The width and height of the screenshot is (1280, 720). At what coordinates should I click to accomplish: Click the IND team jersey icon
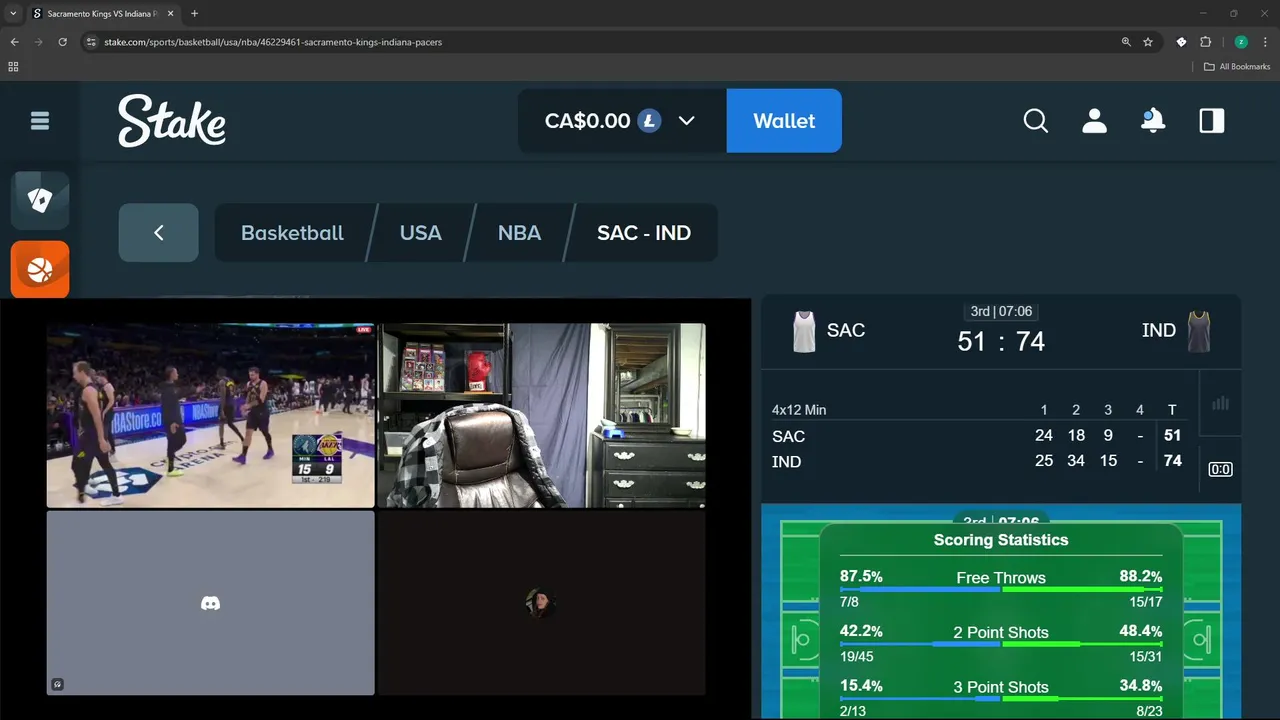point(1199,331)
